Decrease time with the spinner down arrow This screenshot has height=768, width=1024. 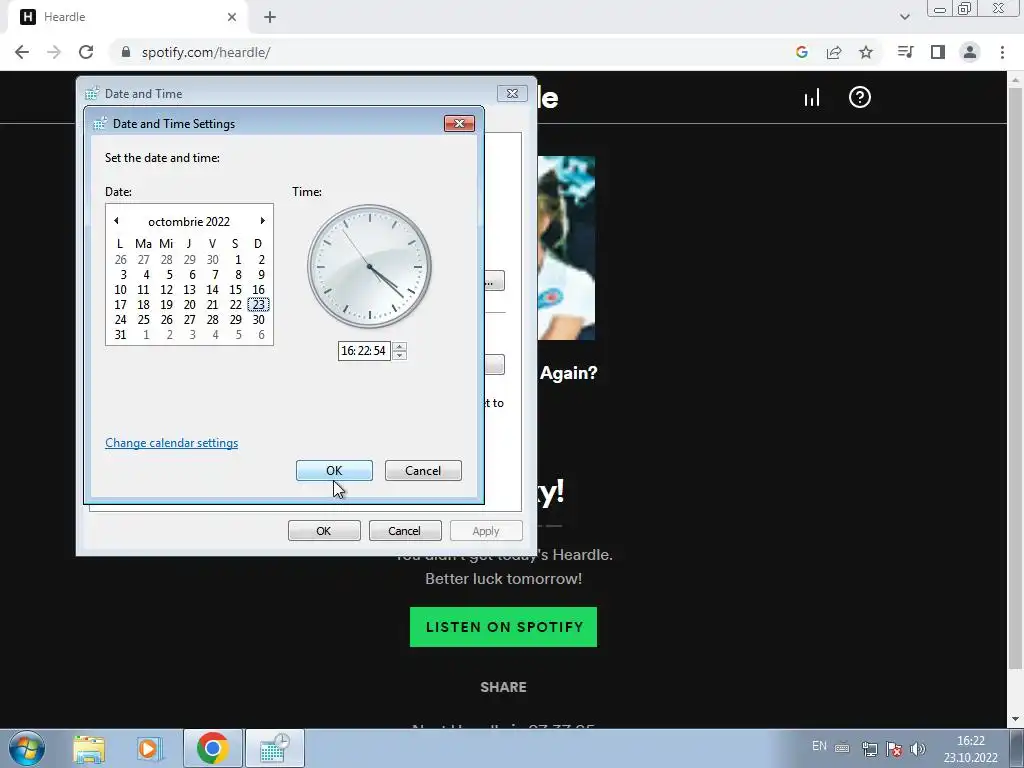click(400, 355)
